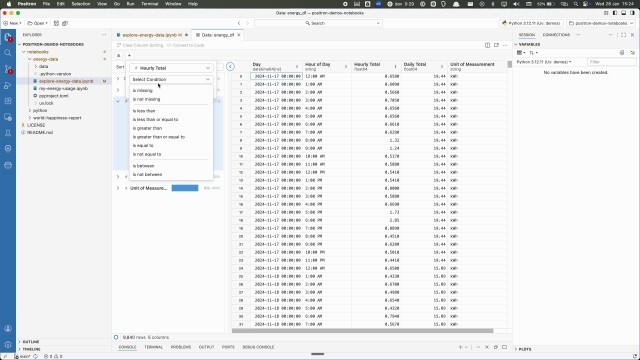The height and width of the screenshot is (360, 640).
Task: Click the top Search command center field
Action: [x=318, y=23]
